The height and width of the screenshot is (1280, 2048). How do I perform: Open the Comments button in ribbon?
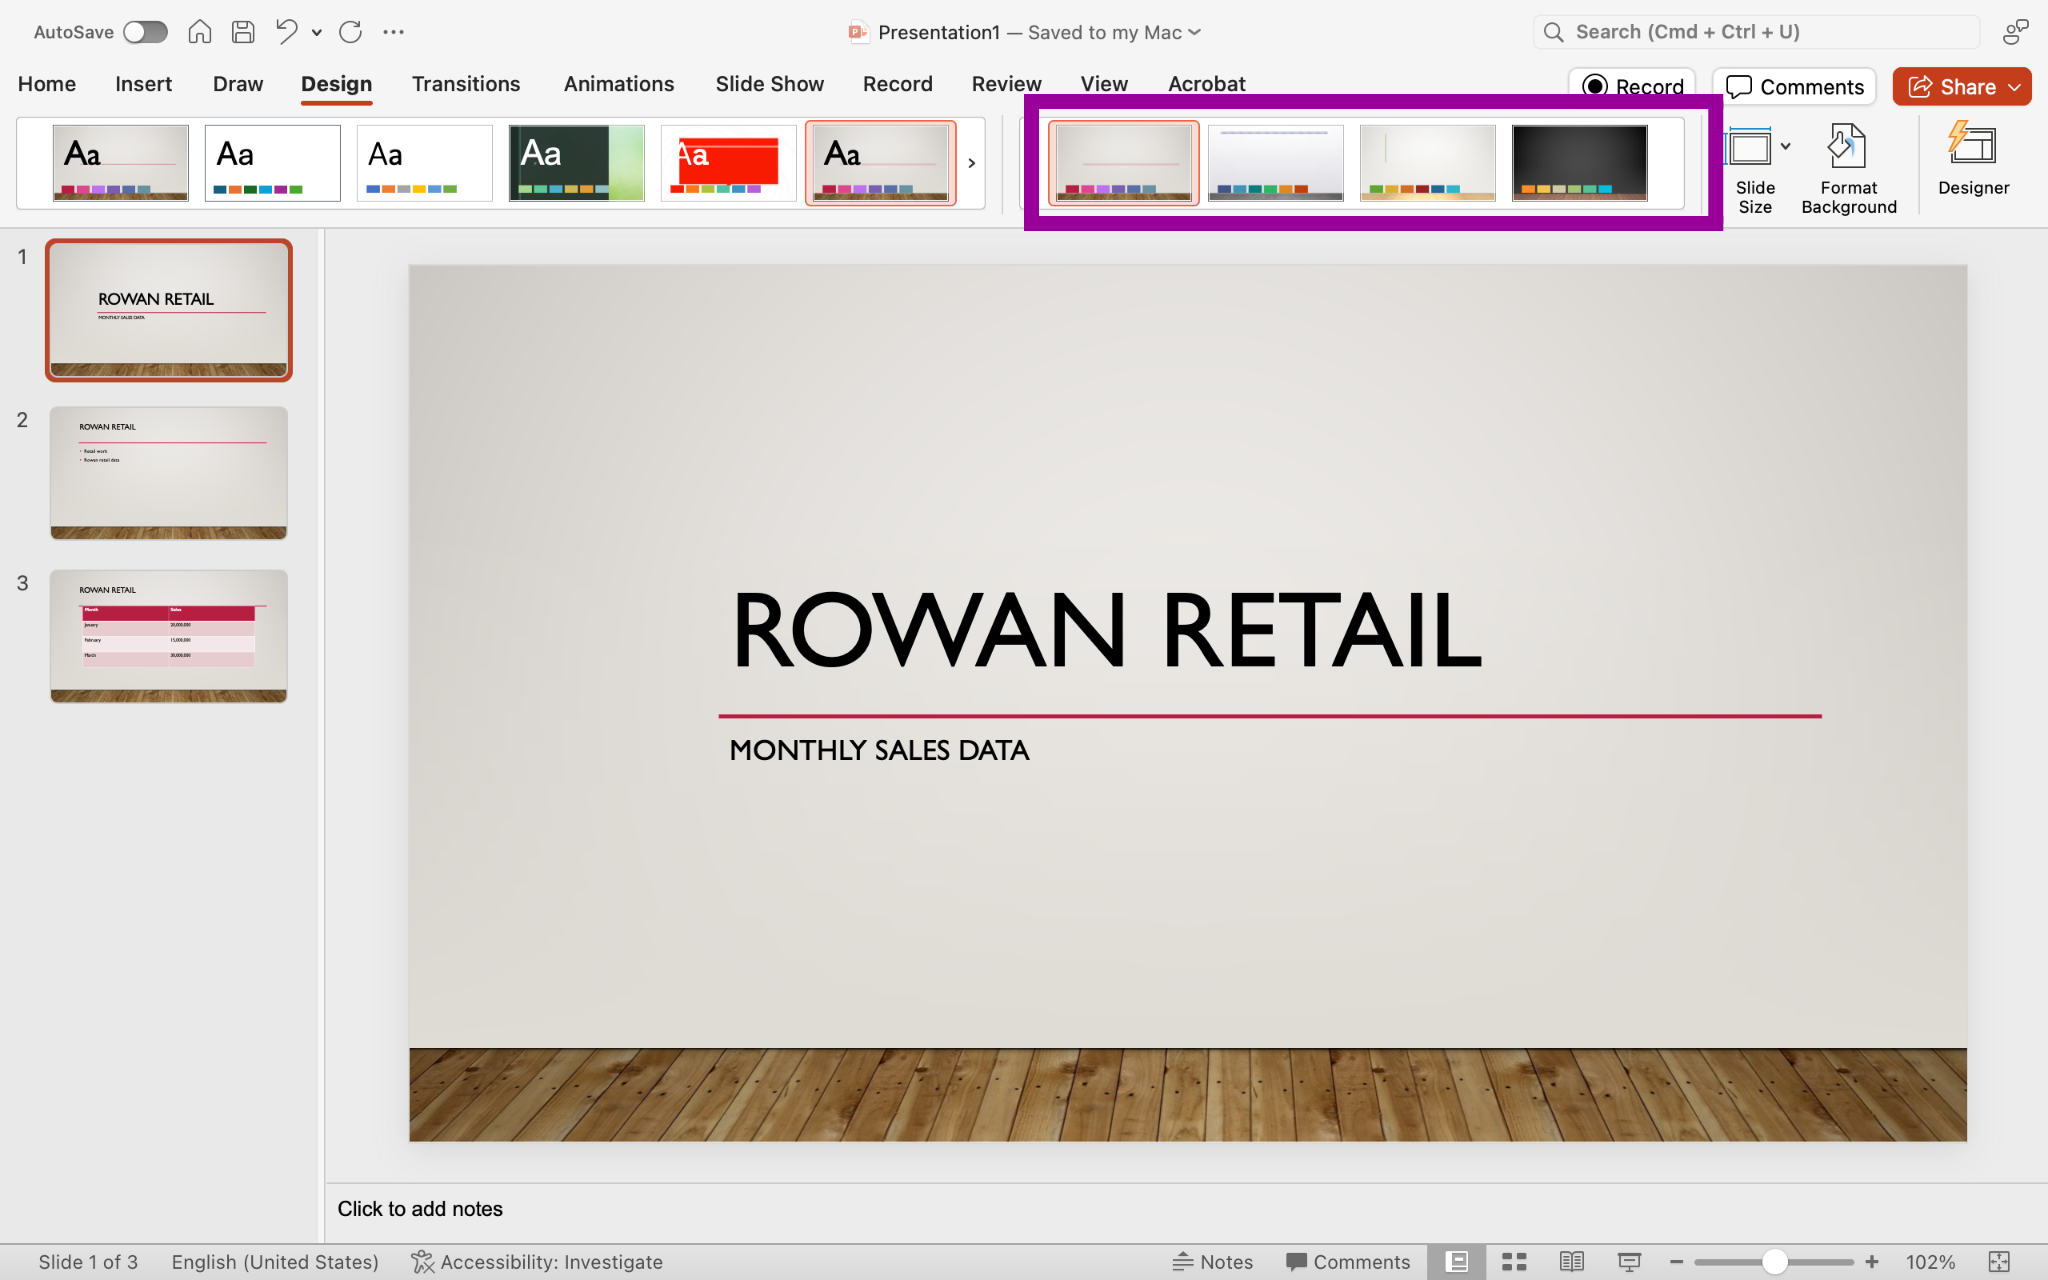(x=1794, y=86)
